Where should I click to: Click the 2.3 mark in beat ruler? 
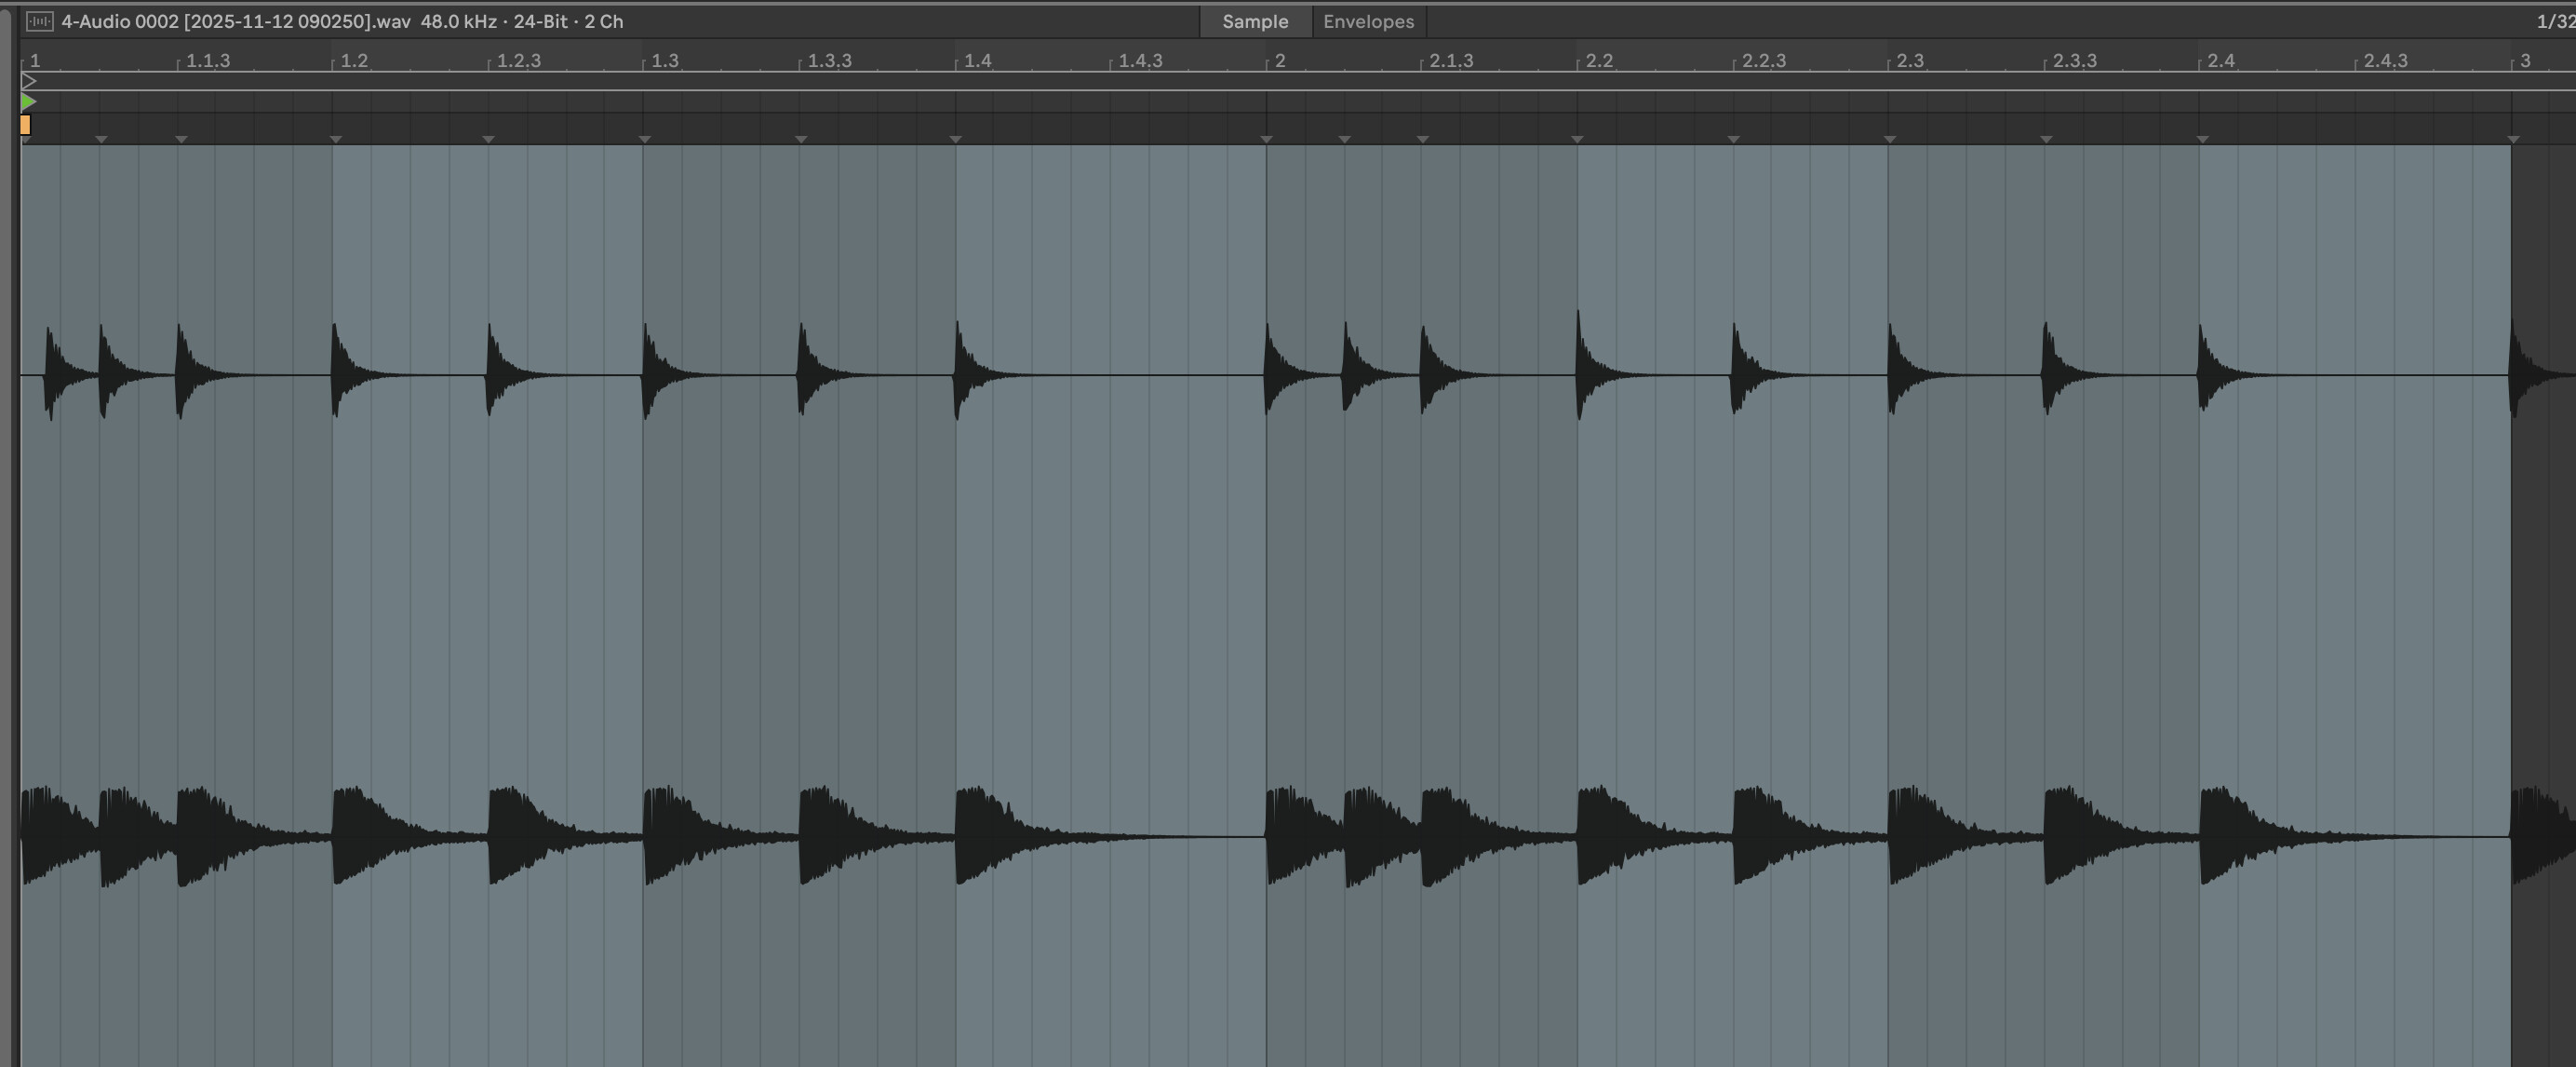1909,61
